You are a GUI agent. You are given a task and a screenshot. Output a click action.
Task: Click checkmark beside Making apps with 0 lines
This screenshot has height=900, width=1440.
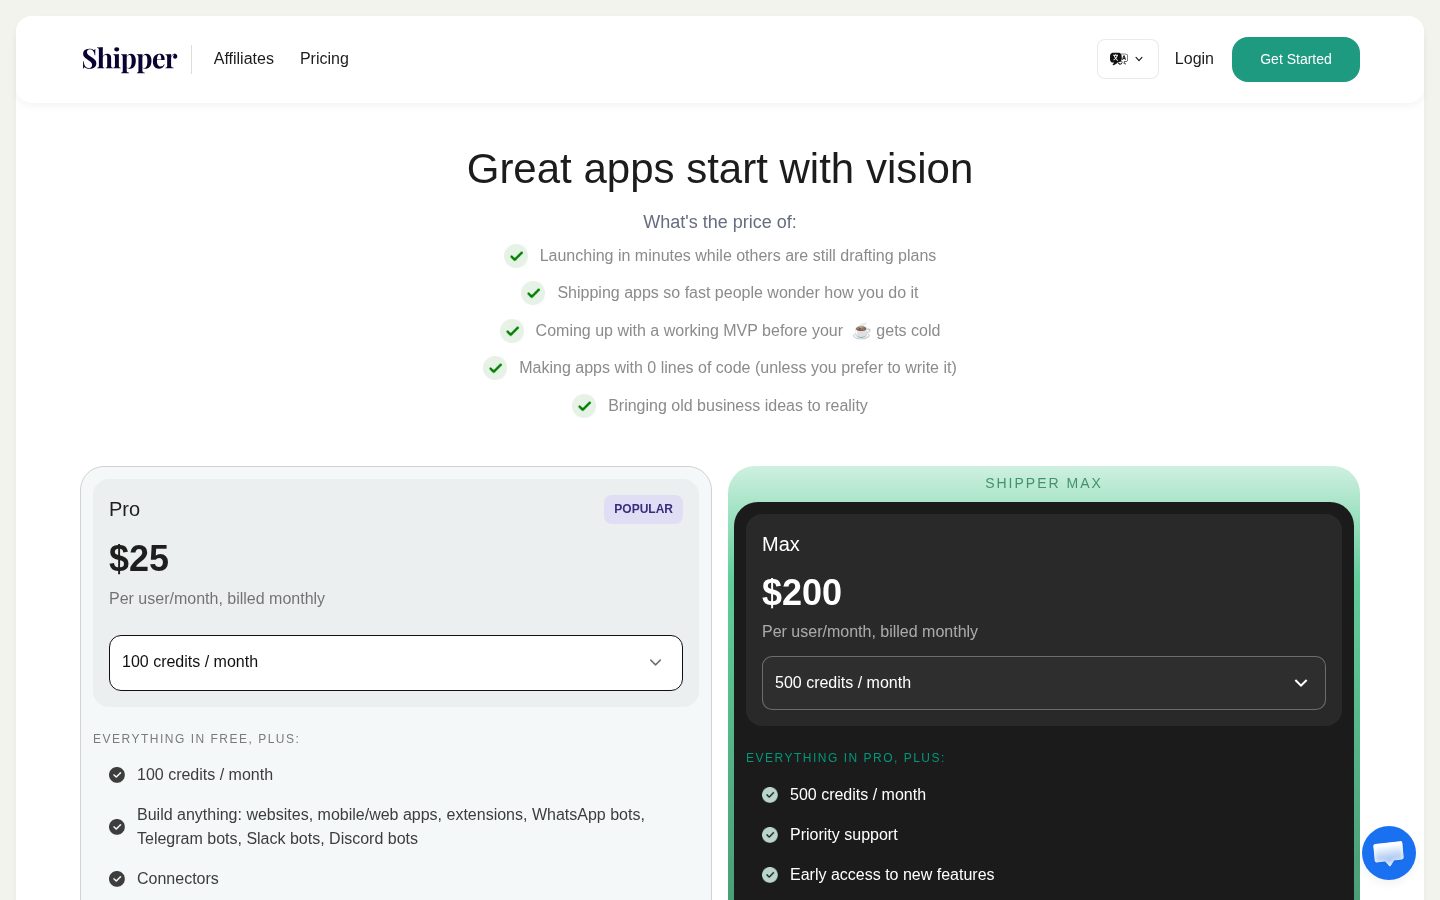pyautogui.click(x=495, y=368)
